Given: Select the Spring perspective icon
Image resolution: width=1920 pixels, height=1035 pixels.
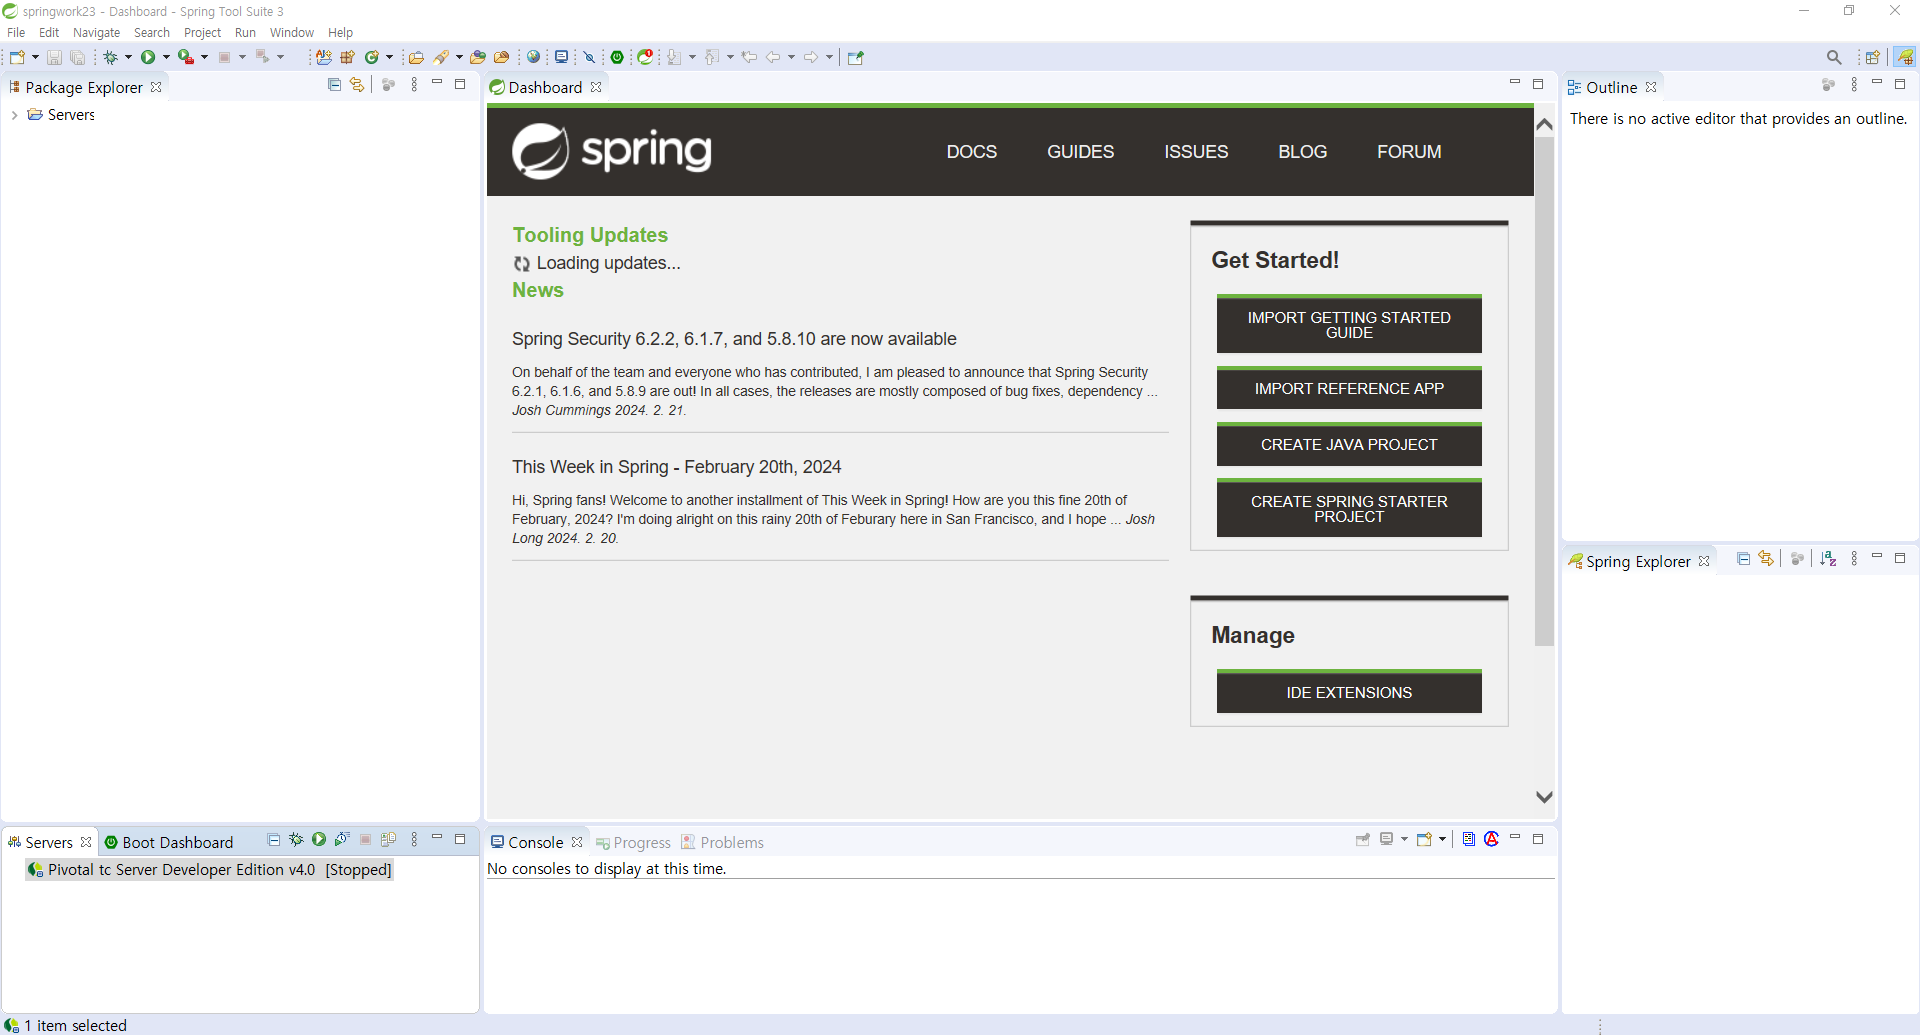Looking at the screenshot, I should click(x=1905, y=57).
